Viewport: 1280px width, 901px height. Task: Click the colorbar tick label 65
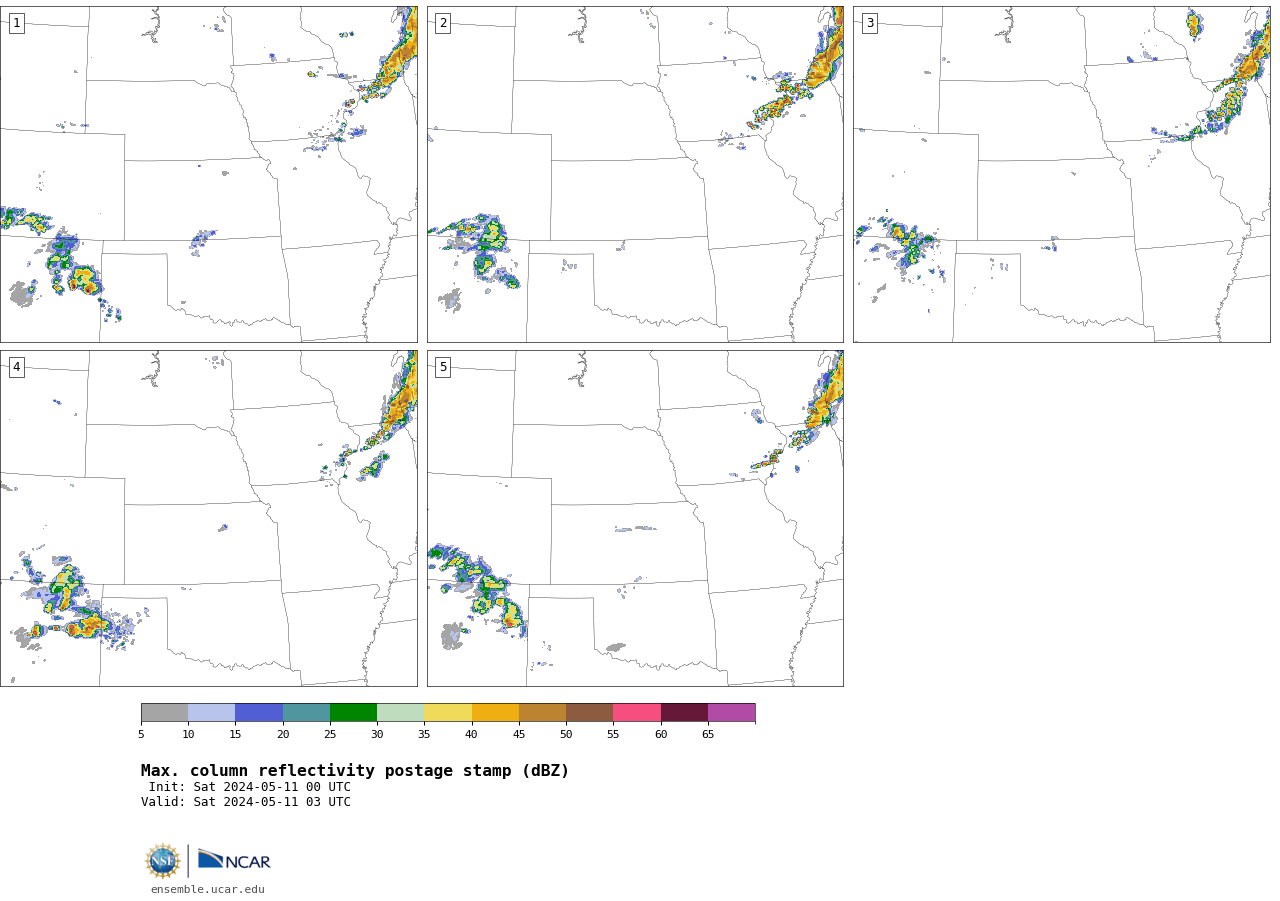point(708,735)
